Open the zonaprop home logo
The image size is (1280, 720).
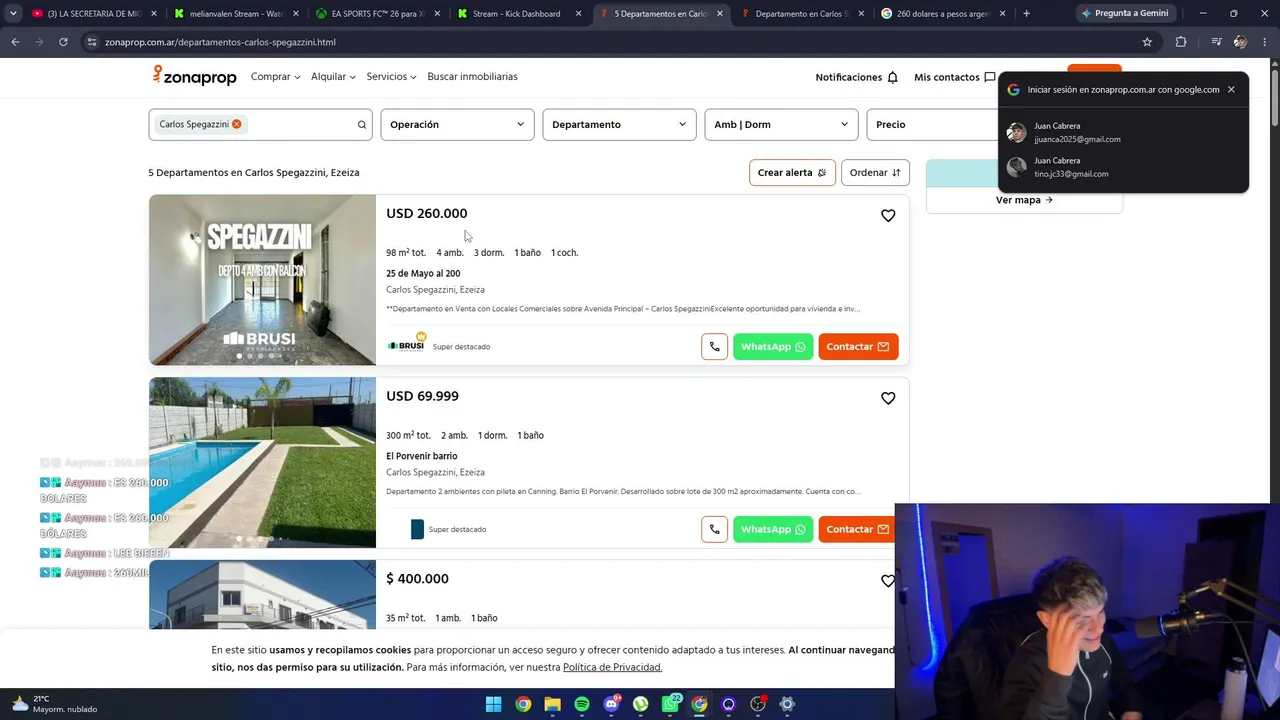194,76
